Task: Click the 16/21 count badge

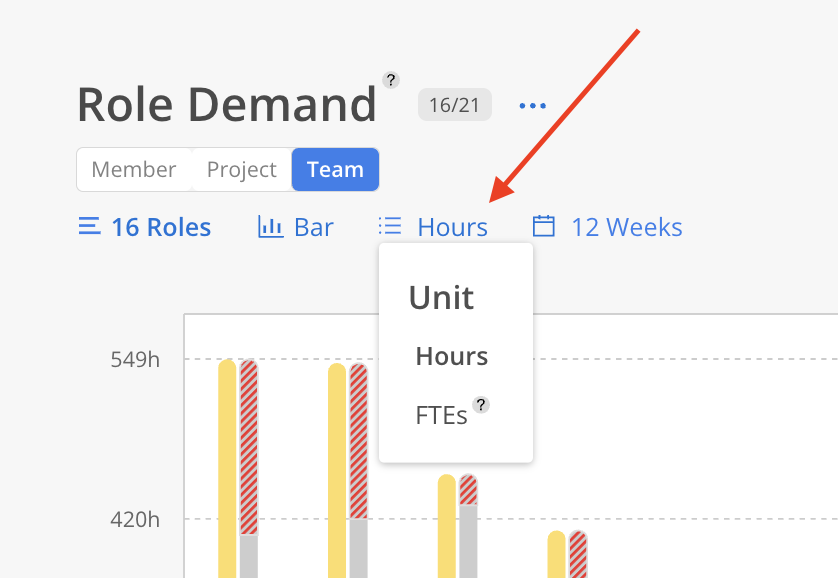Action: click(x=454, y=105)
